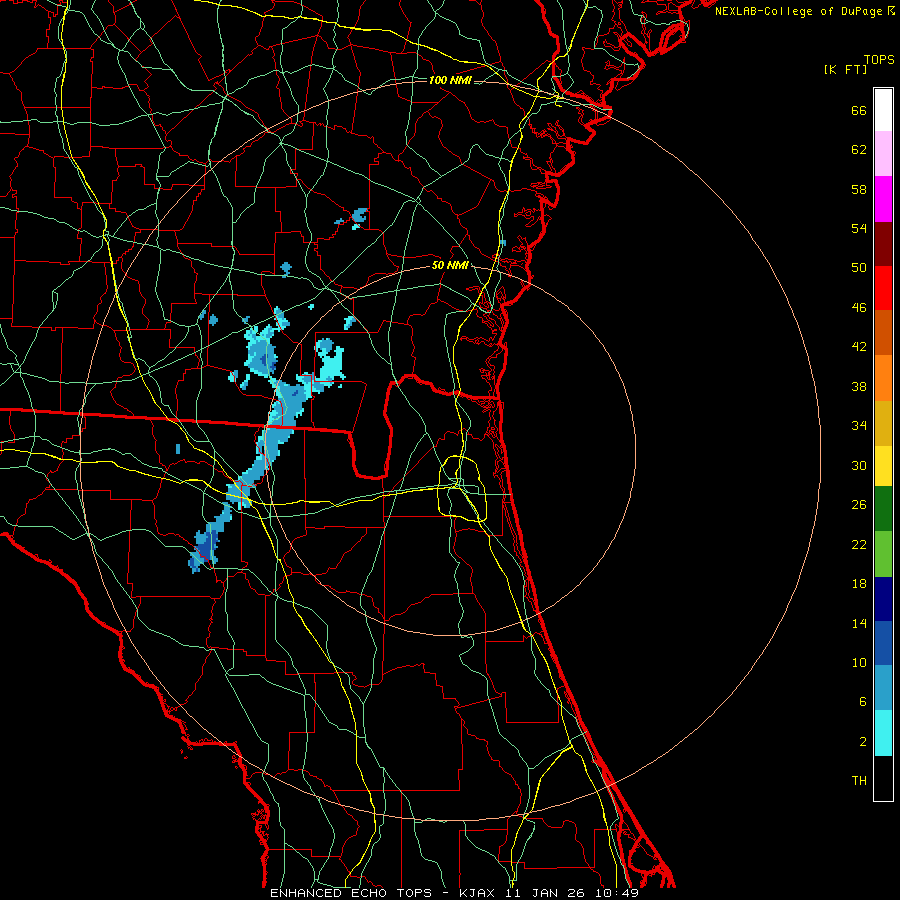The image size is (900, 900).
Task: Click the light blue 6 legend swatch
Action: click(x=883, y=687)
